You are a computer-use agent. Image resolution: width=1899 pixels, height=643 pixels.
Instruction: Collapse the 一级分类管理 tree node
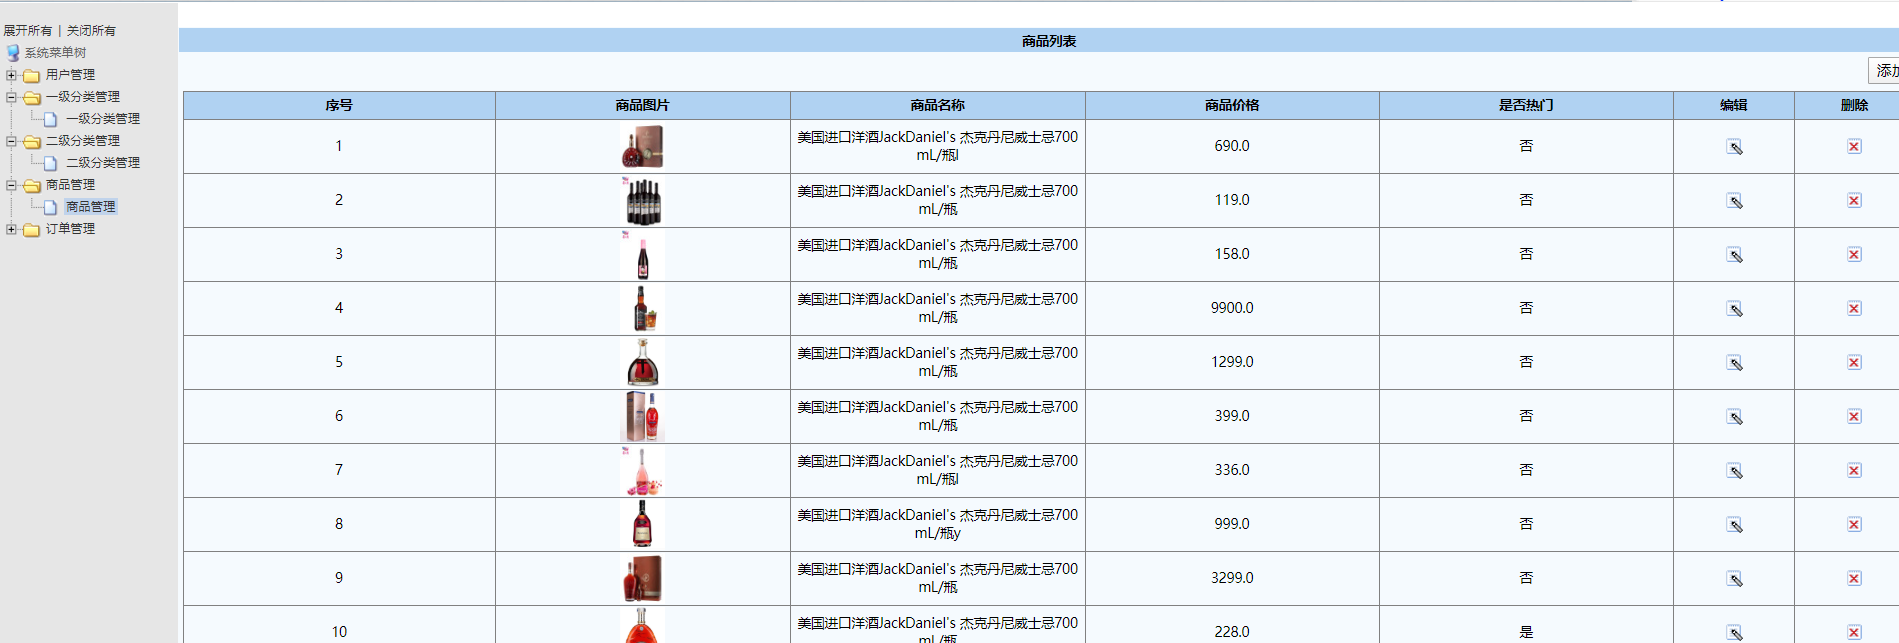11,97
